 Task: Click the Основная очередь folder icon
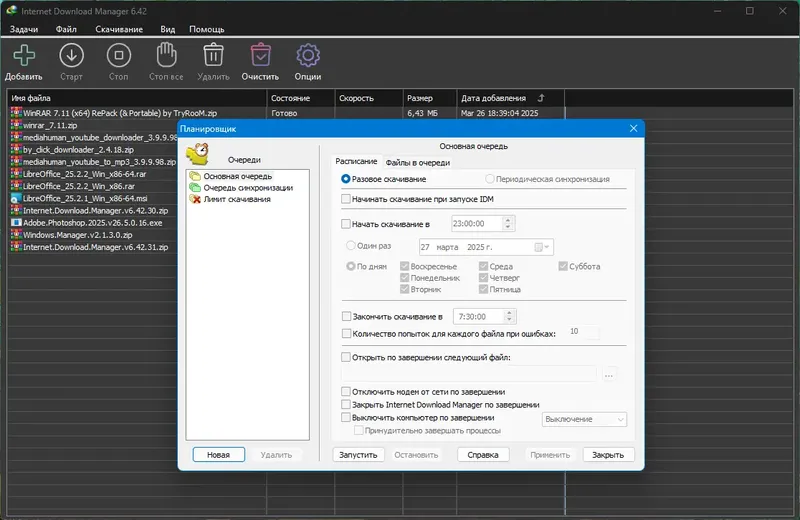[195, 176]
